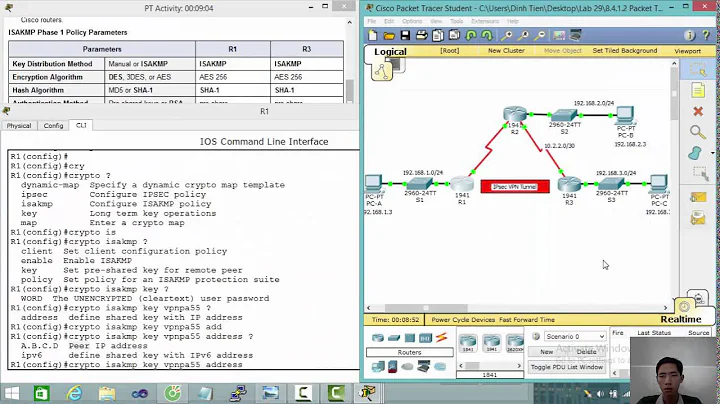This screenshot has width=720, height=404.
Task: Switch to Realtime mode tab
Action: [x=681, y=319]
